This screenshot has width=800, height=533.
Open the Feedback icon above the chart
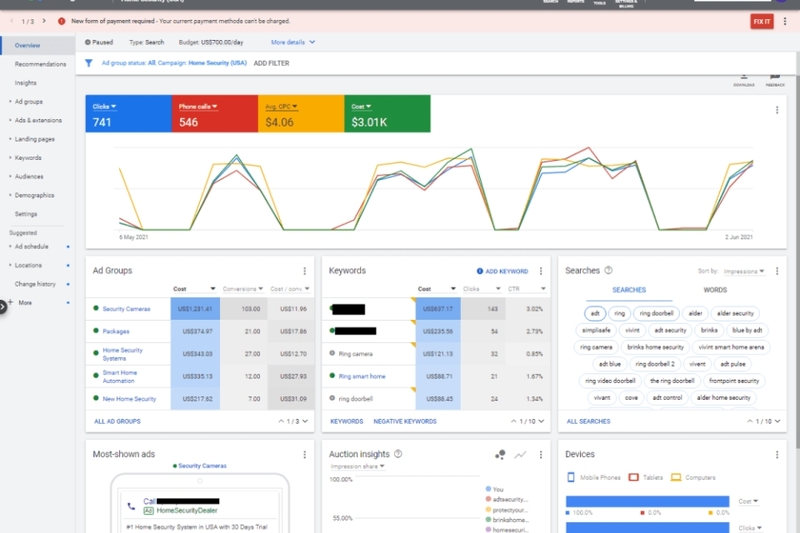(775, 78)
